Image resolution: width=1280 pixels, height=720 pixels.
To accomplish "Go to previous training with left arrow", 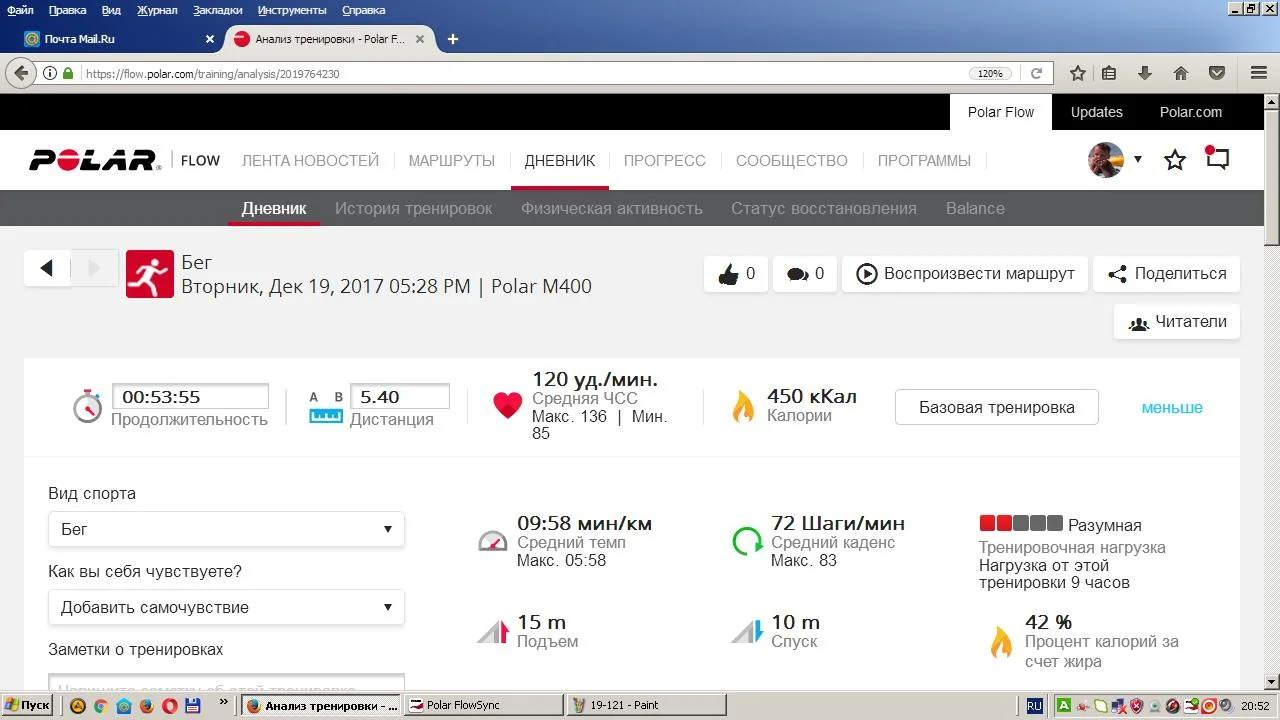I will [x=47, y=268].
